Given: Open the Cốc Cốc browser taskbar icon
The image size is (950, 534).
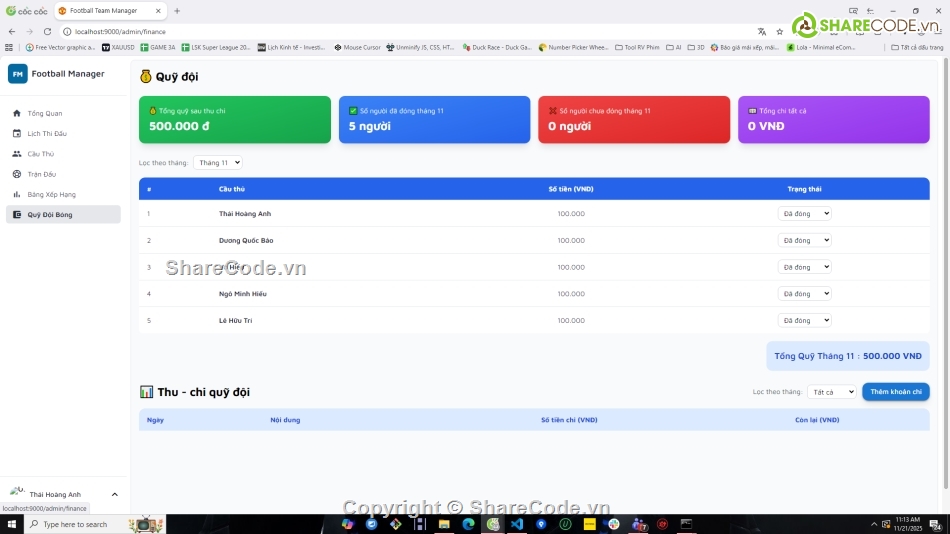Looking at the screenshot, I should pyautogui.click(x=493, y=524).
